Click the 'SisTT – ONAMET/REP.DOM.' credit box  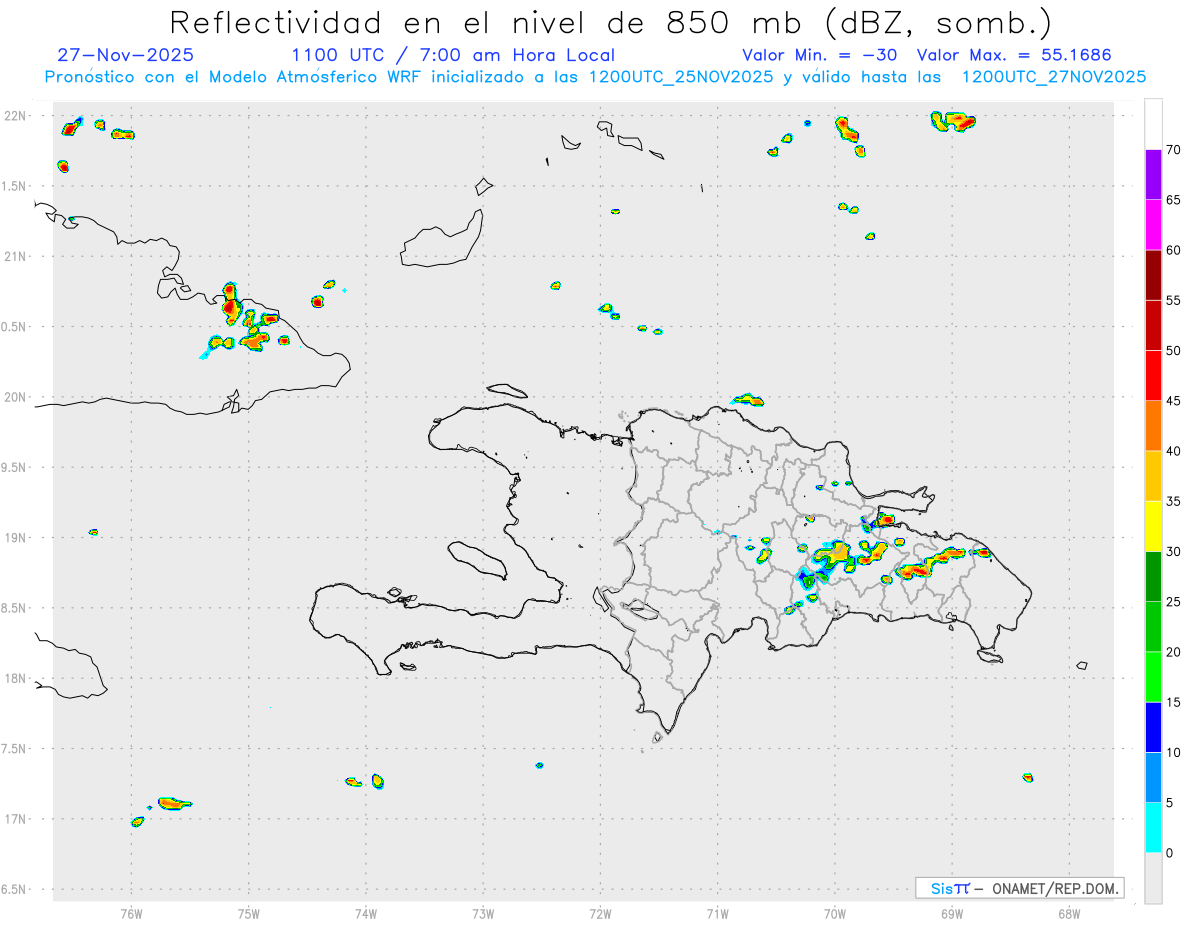pyautogui.click(x=1019, y=888)
